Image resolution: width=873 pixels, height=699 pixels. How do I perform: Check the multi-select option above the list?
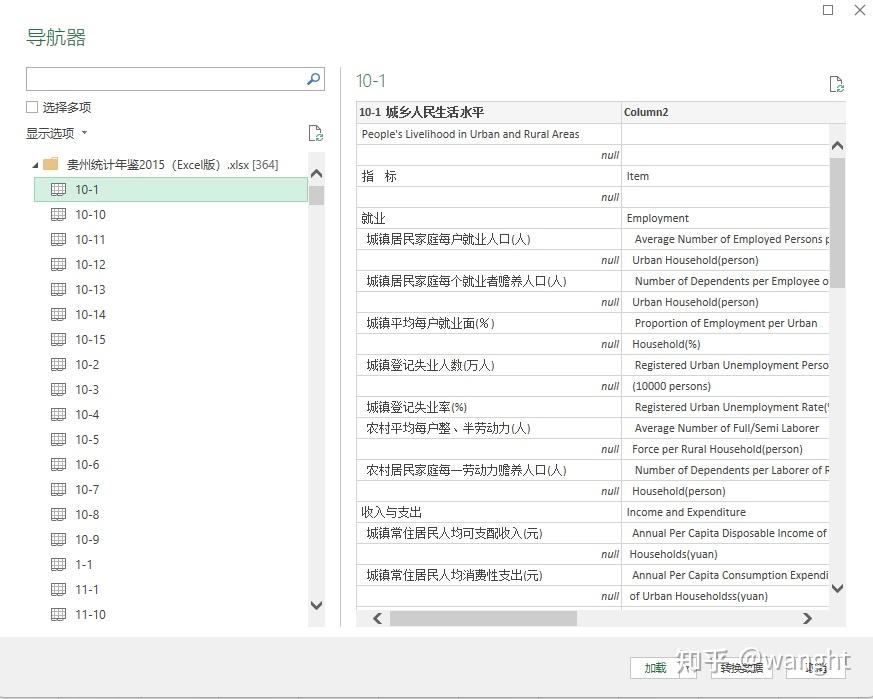point(31,107)
